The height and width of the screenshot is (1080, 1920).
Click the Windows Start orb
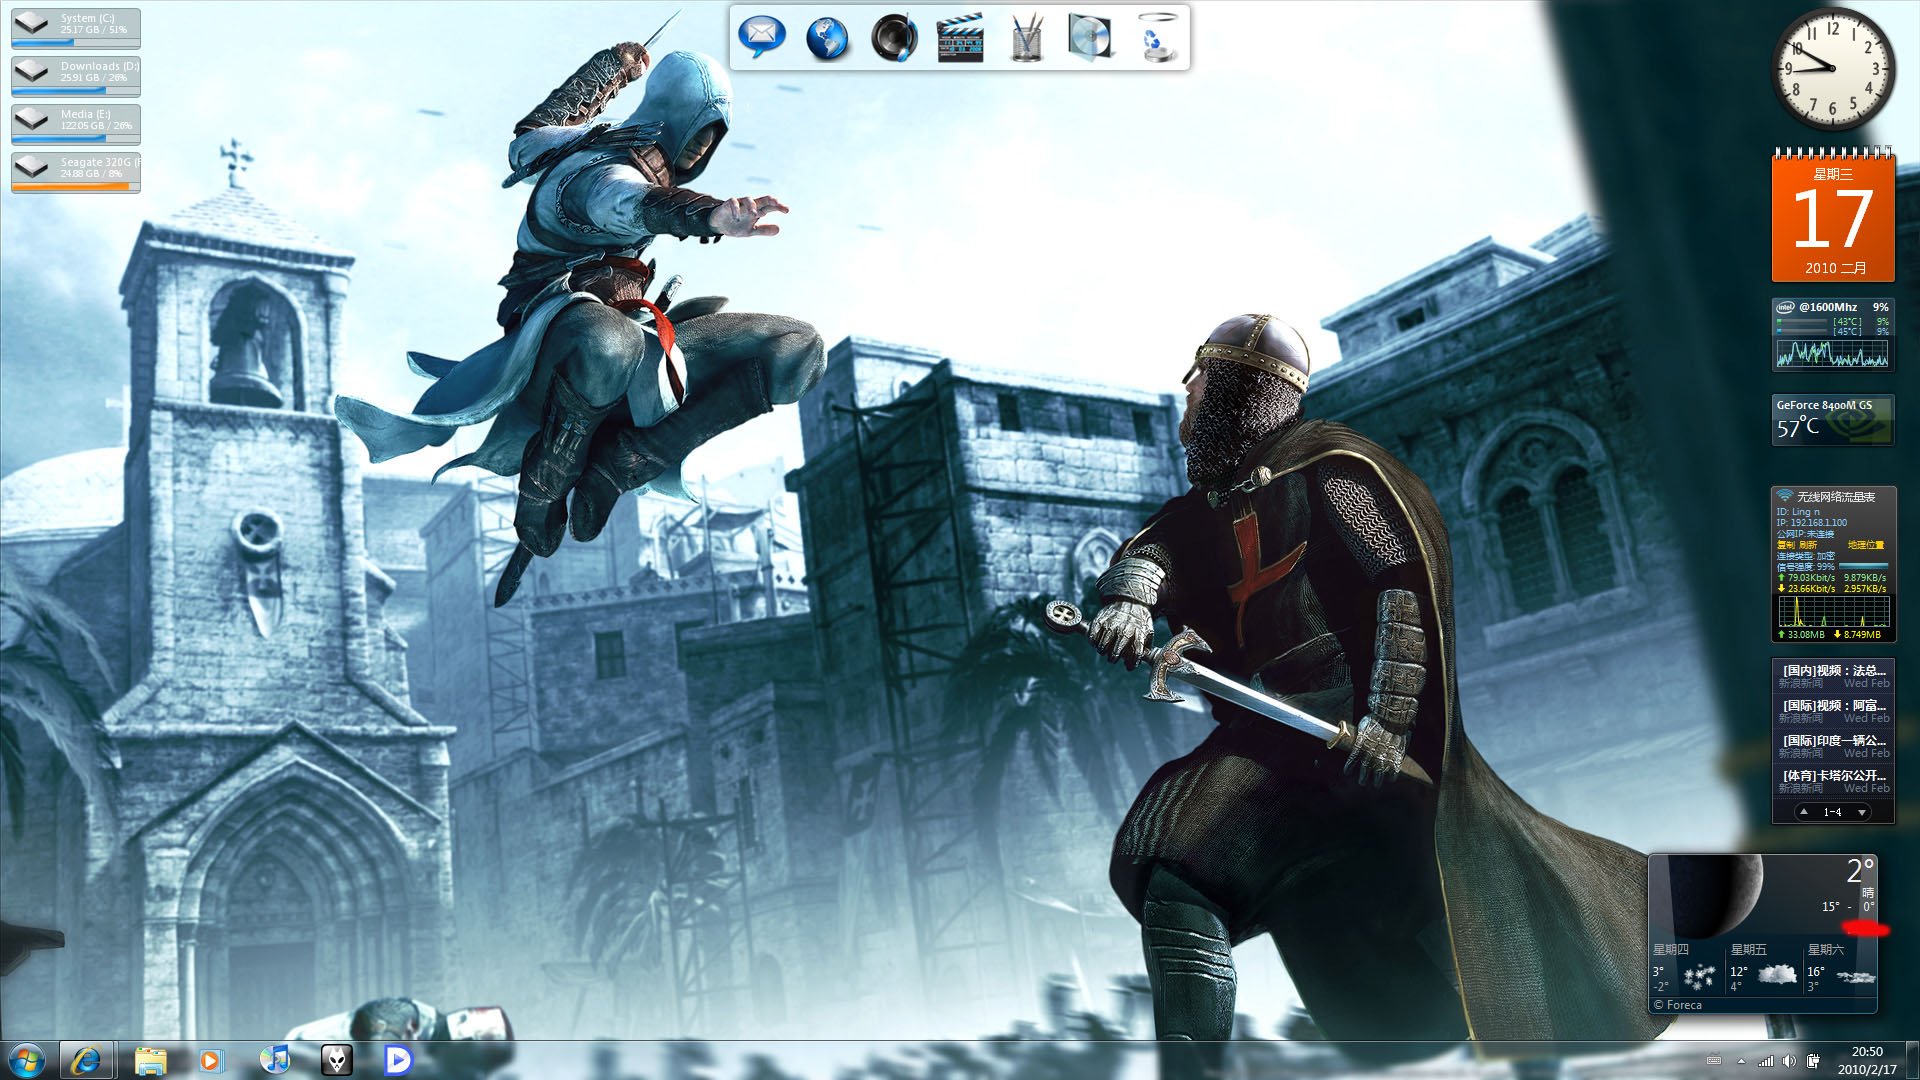point(27,1060)
